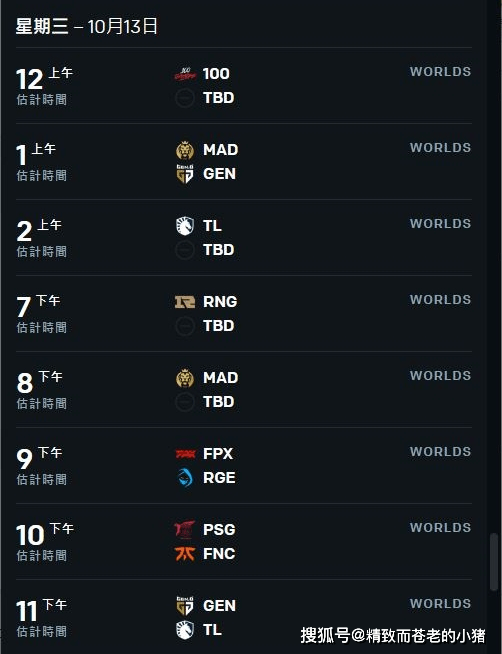Open the WORLDS label for FPX vs RGE
The image size is (502, 654).
[x=440, y=452]
